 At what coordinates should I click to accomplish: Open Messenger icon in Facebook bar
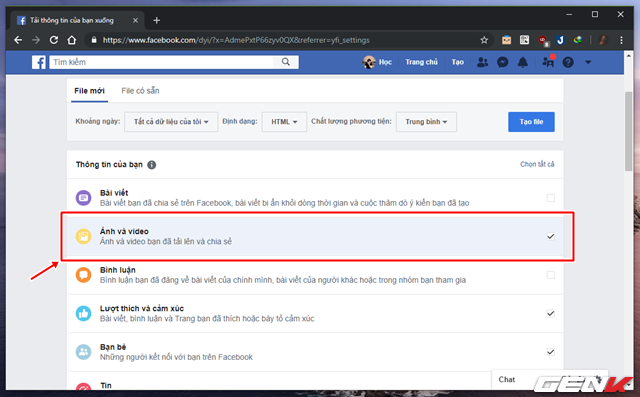tap(502, 62)
